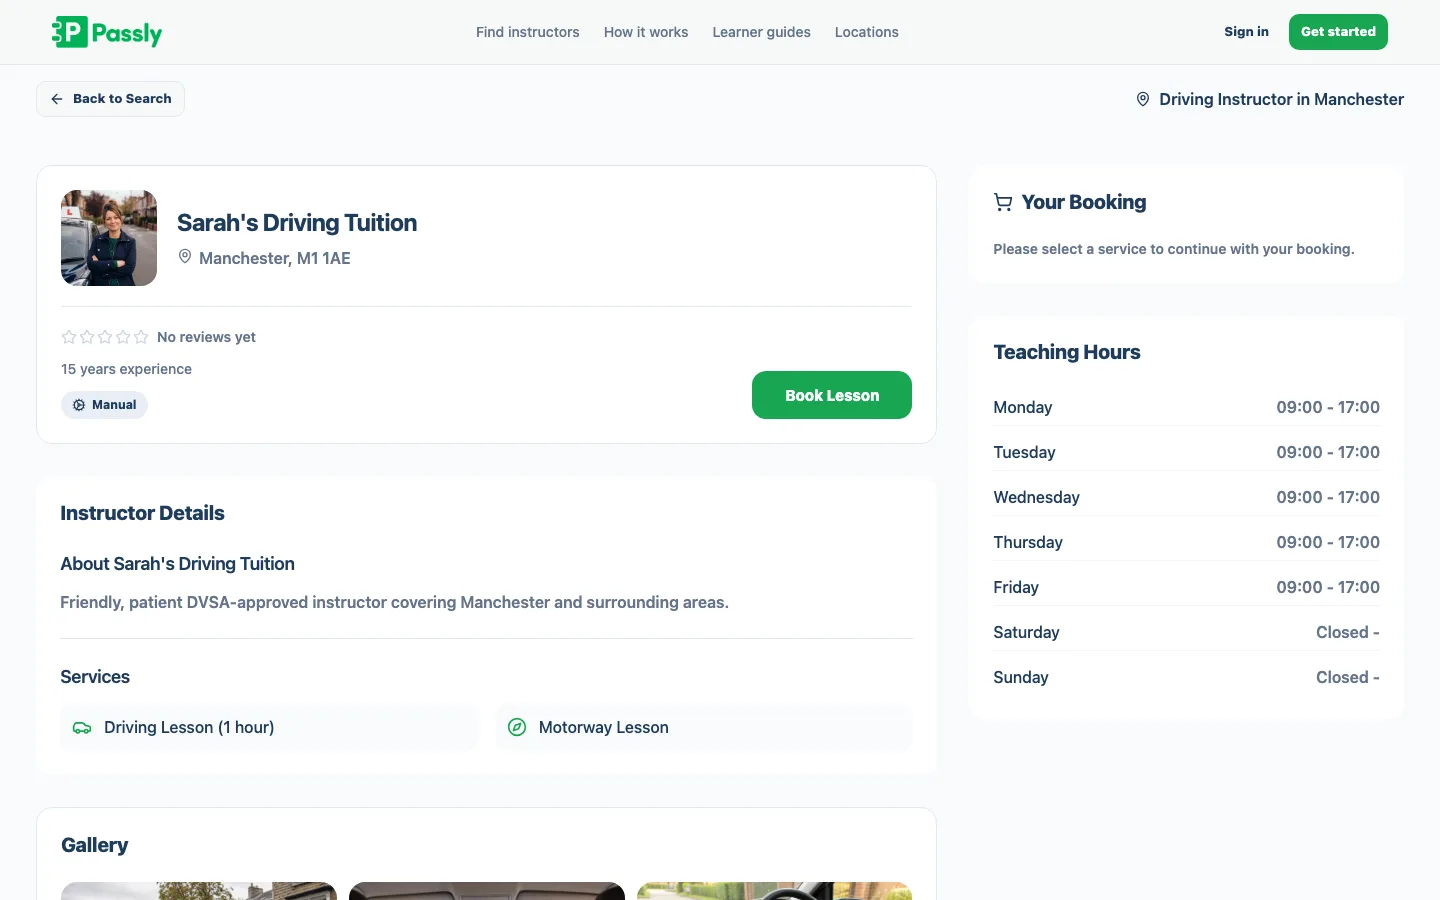The image size is (1440, 900).
Task: Click the Monday teaching hours row
Action: point(1187,407)
